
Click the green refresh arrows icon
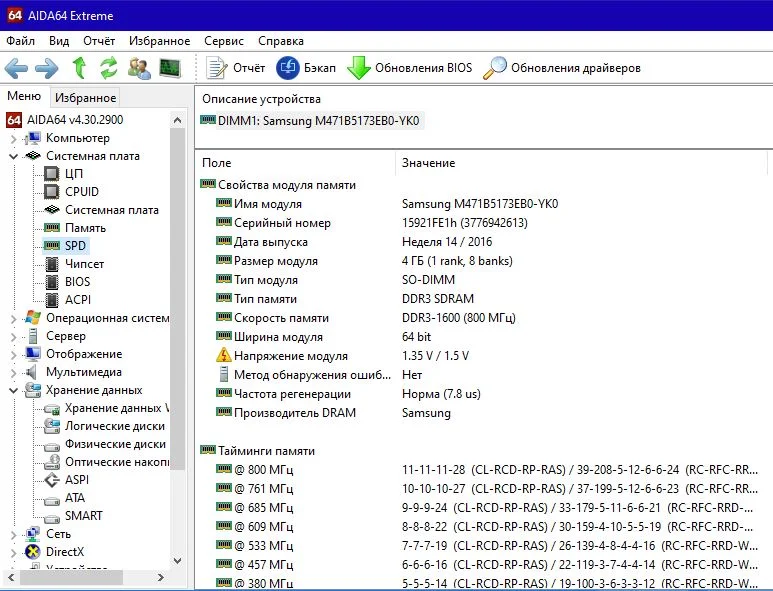[x=108, y=68]
